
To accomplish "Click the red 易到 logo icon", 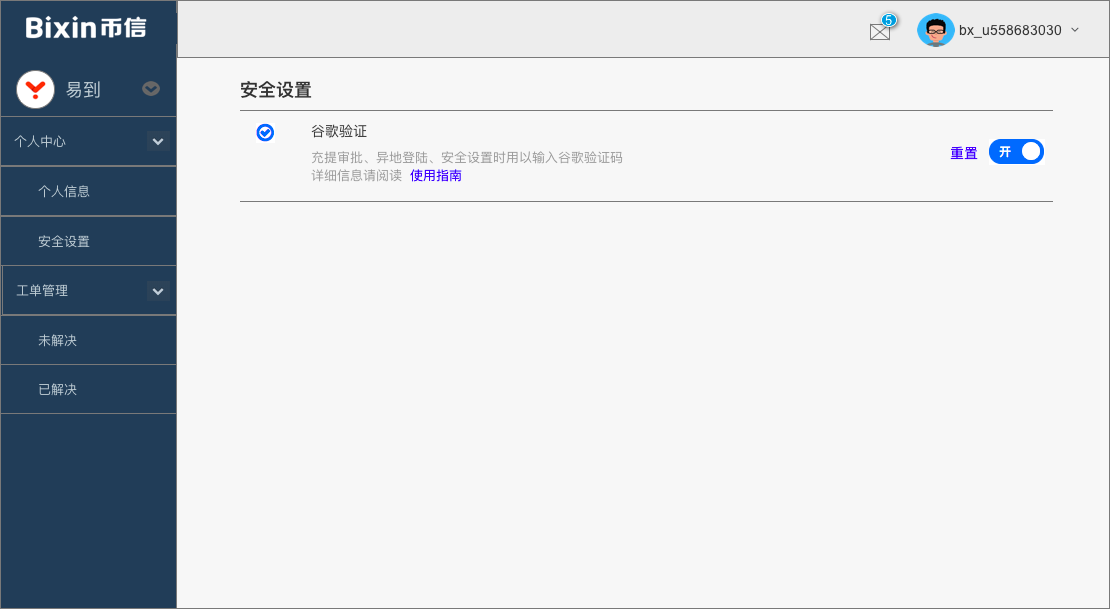I will [36, 89].
